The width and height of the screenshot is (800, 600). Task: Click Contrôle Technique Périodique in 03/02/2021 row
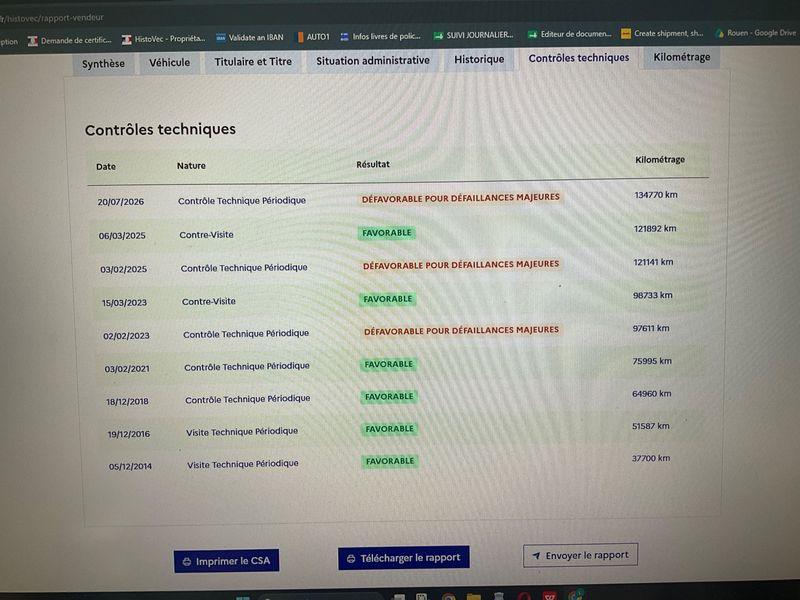[247, 367]
